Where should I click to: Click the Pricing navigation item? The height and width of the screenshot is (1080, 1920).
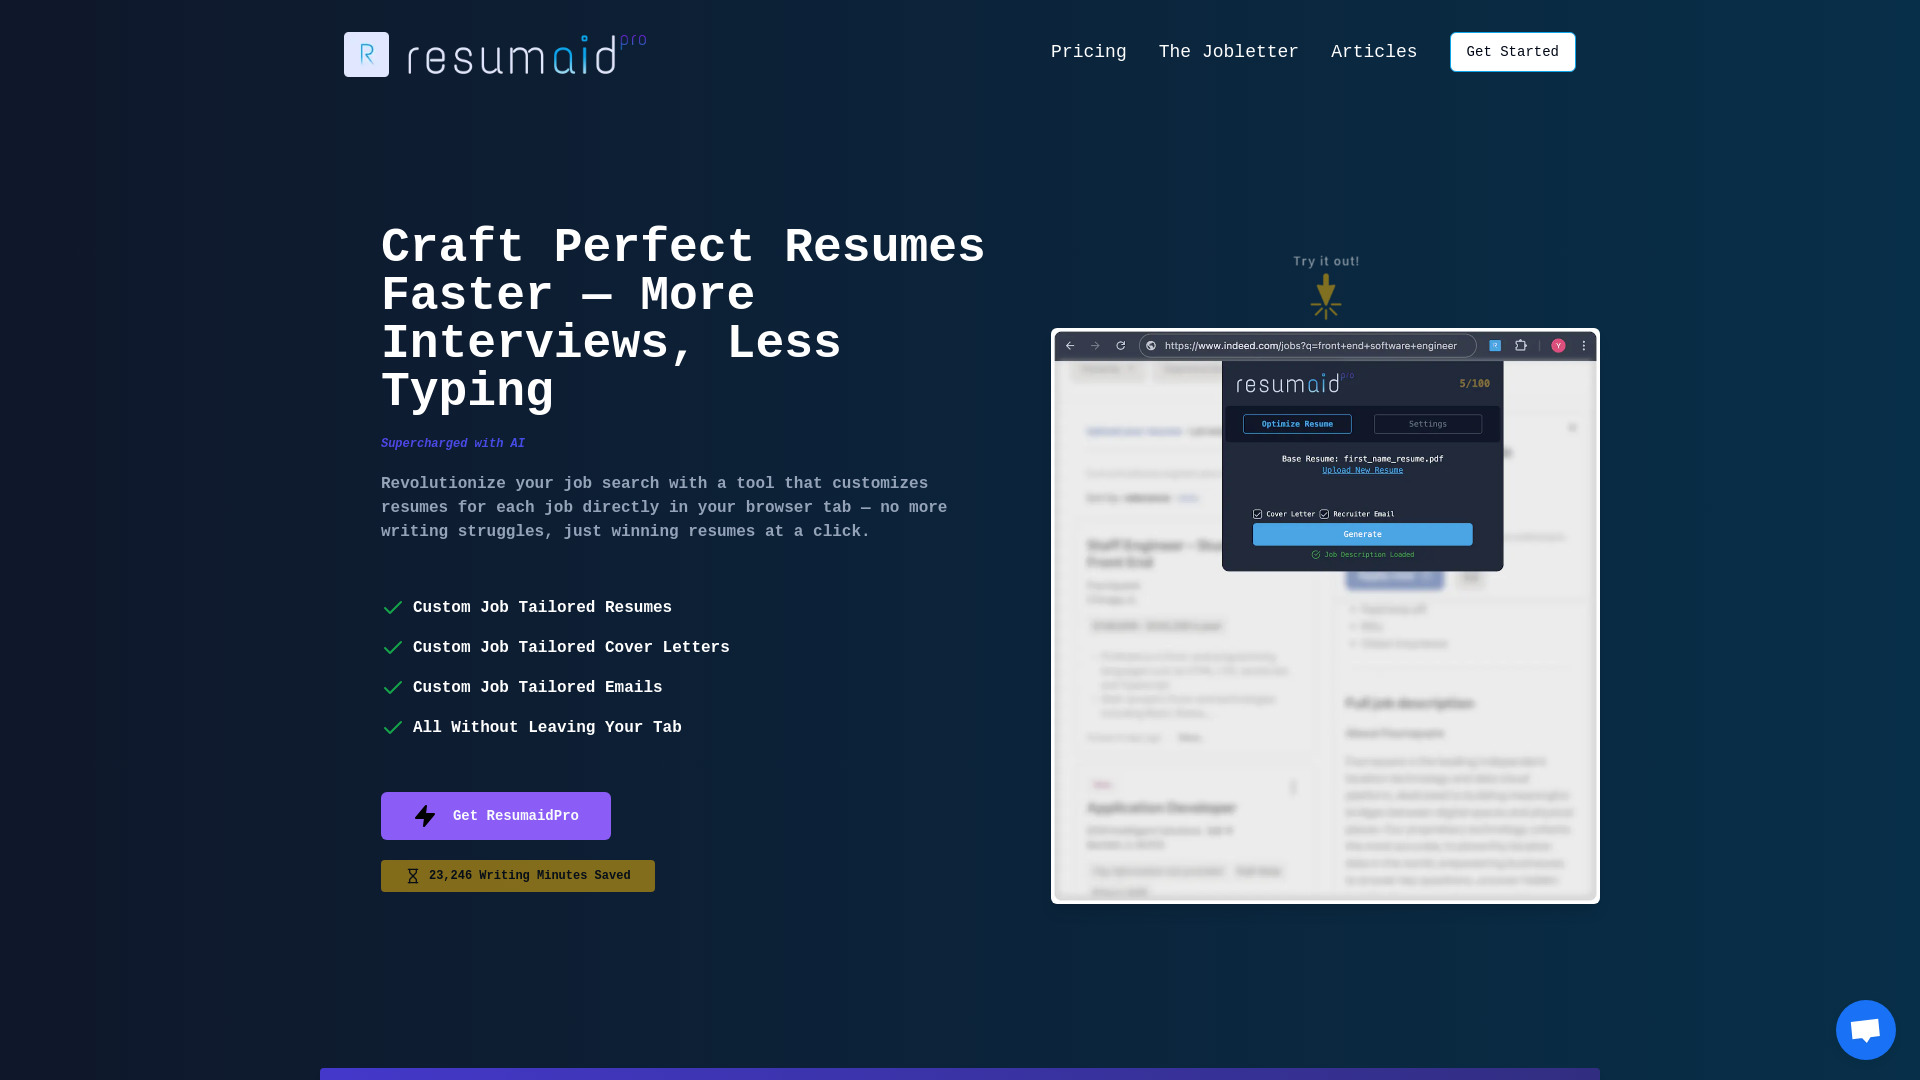pos(1088,51)
